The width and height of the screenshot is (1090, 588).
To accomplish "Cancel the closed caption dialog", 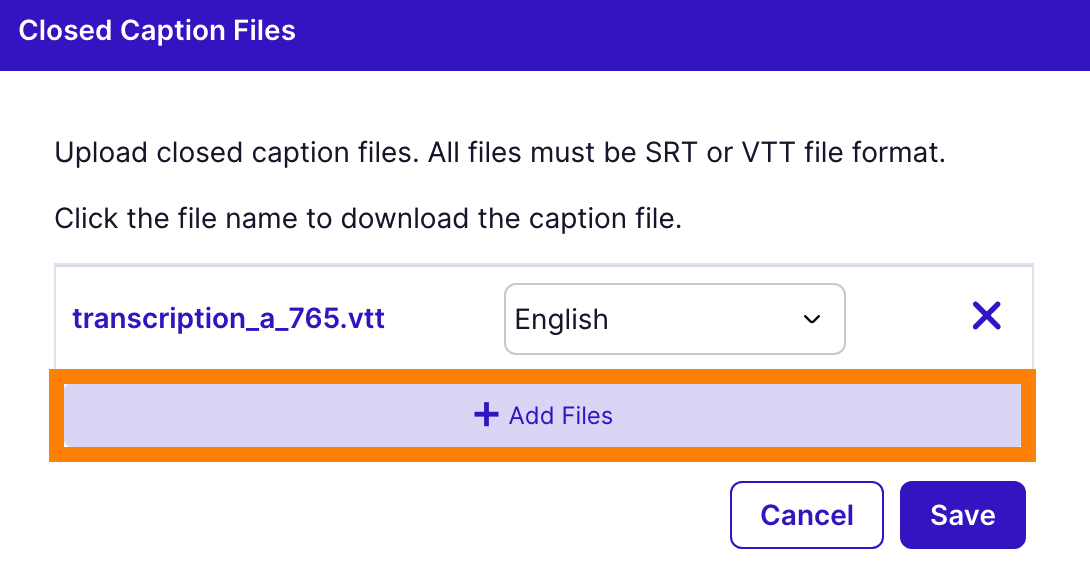I will coord(806,514).
